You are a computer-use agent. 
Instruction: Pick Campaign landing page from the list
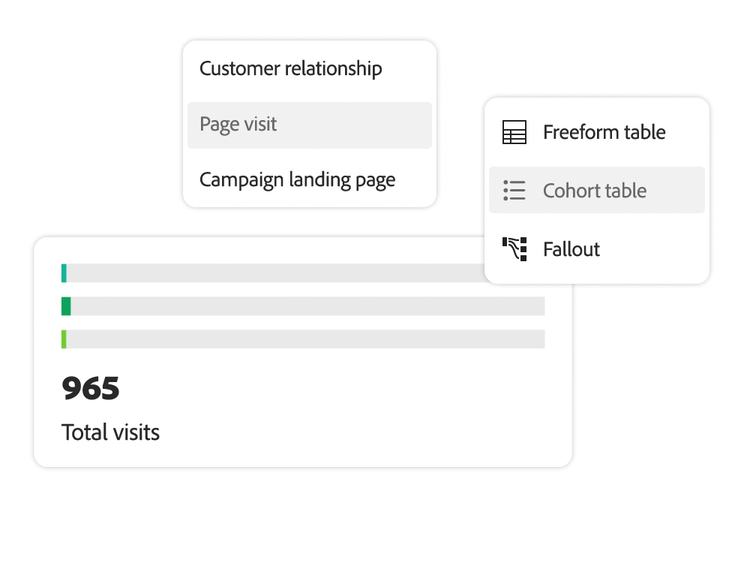click(x=297, y=180)
